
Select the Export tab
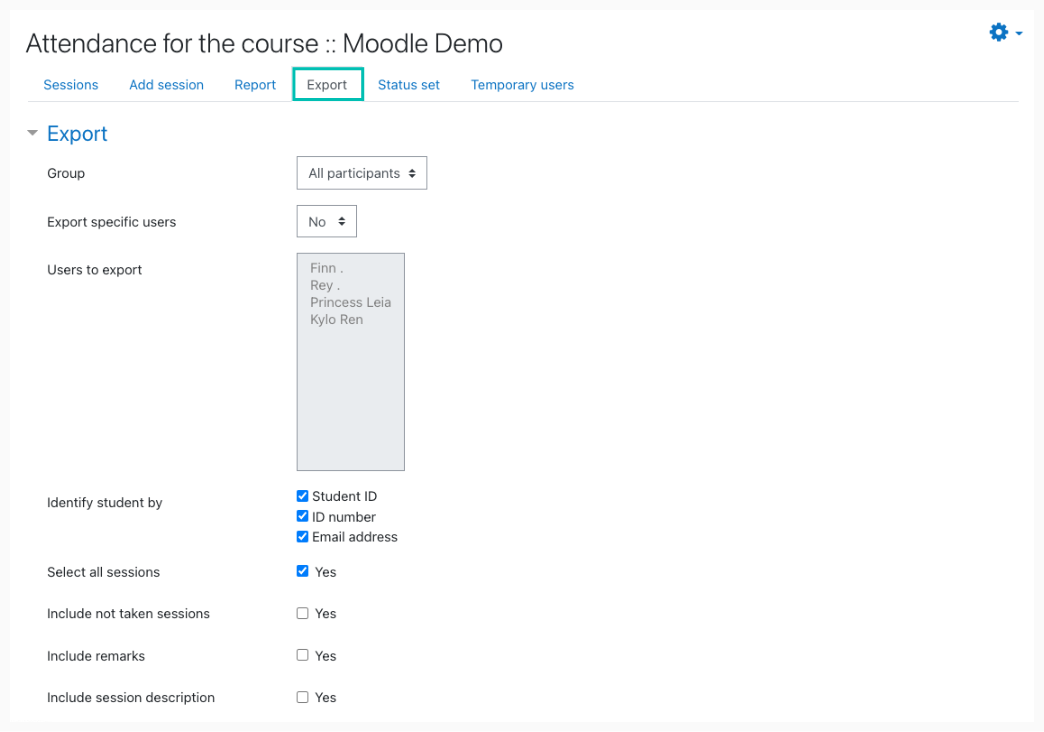point(327,85)
